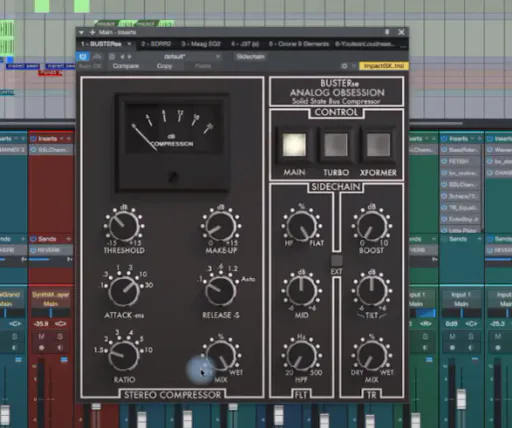Click the yellow ImpactGX control link button
Image resolution: width=512 pixels, height=428 pixels.
(384, 66)
